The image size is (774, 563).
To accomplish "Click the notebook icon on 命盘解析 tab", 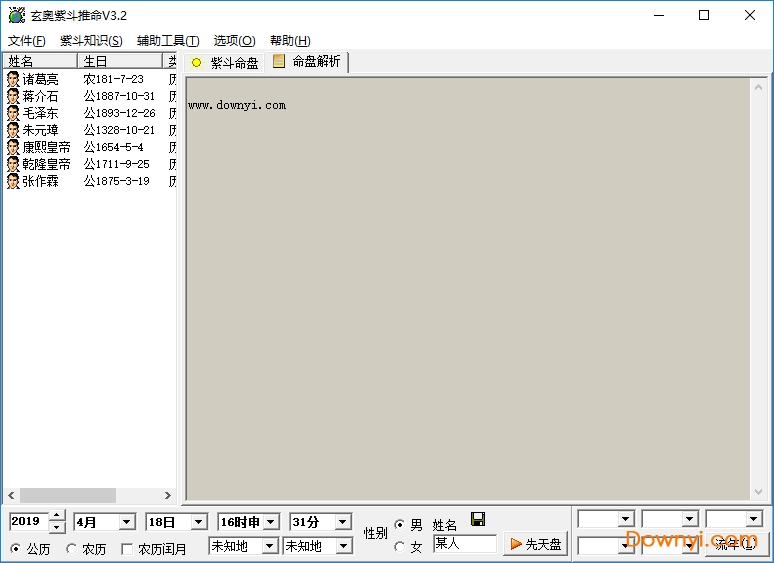I will pos(279,61).
